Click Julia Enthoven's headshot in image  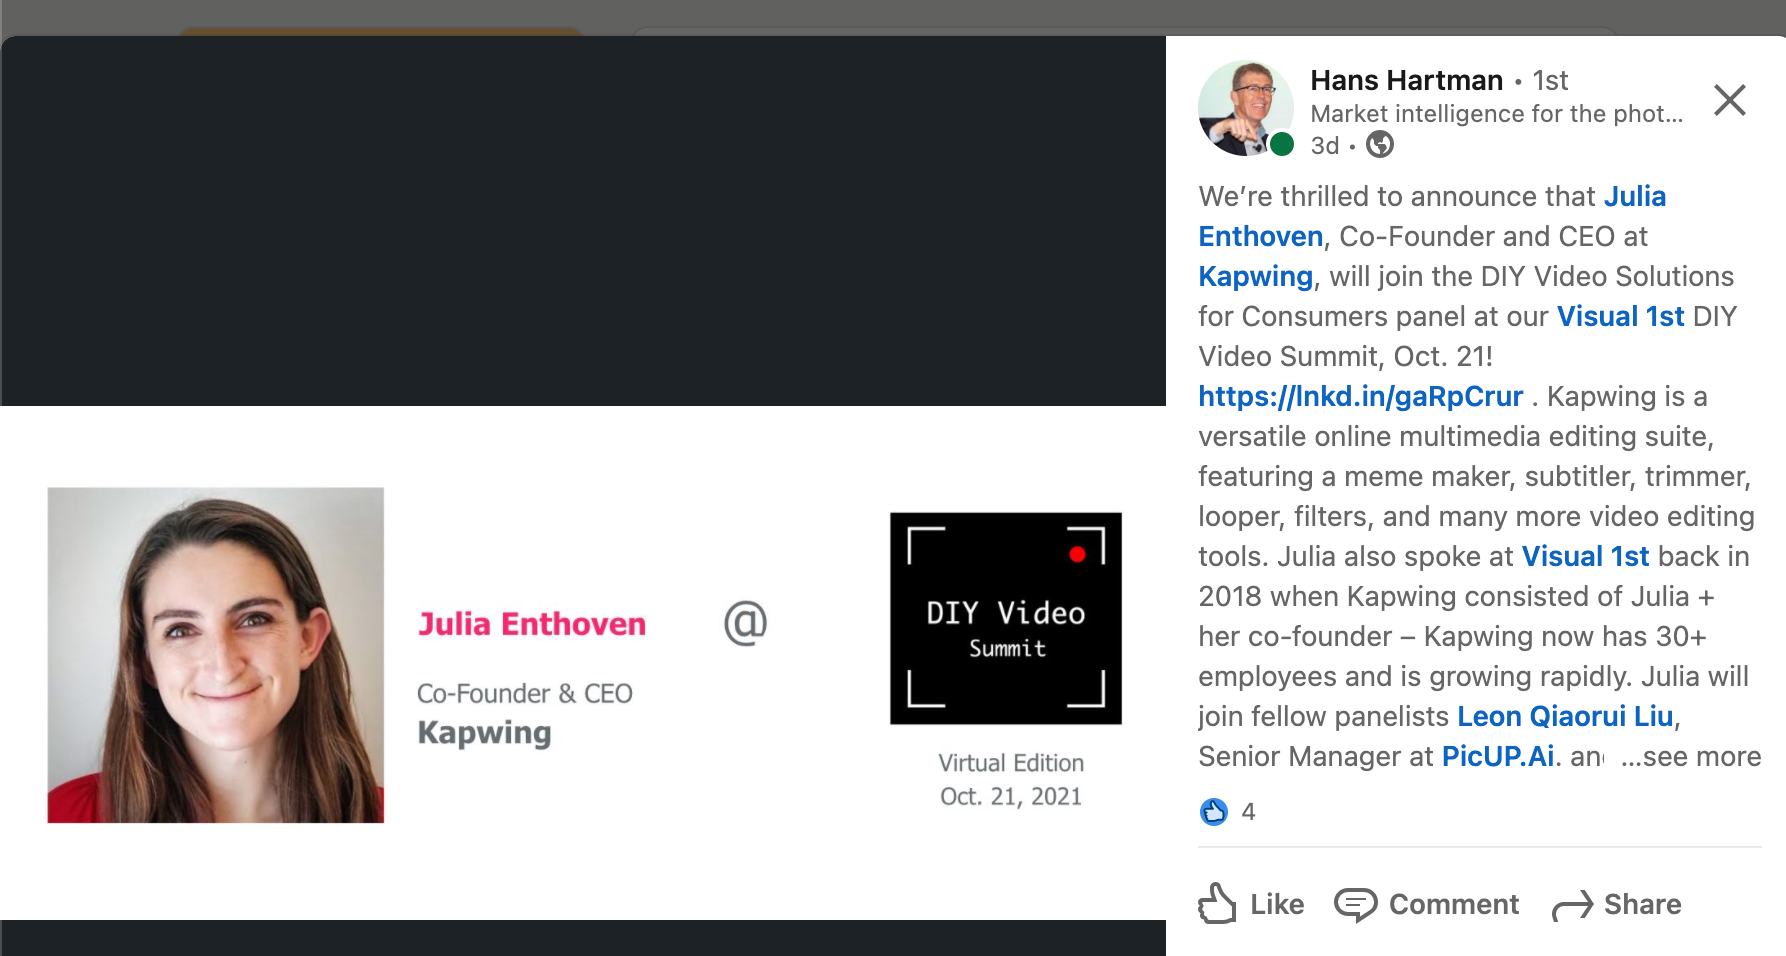point(216,655)
